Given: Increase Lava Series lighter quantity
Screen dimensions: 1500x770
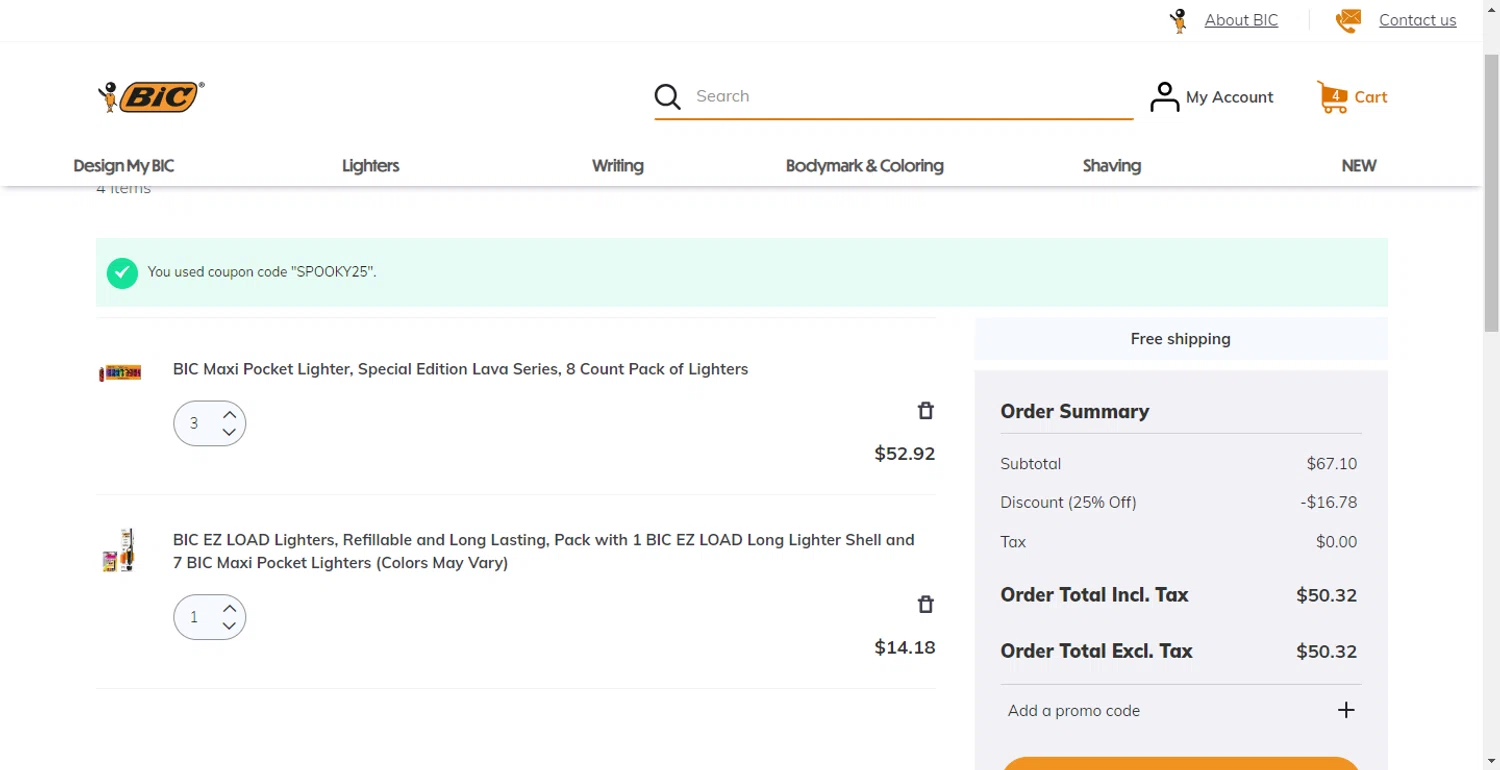Looking at the screenshot, I should 230,414.
